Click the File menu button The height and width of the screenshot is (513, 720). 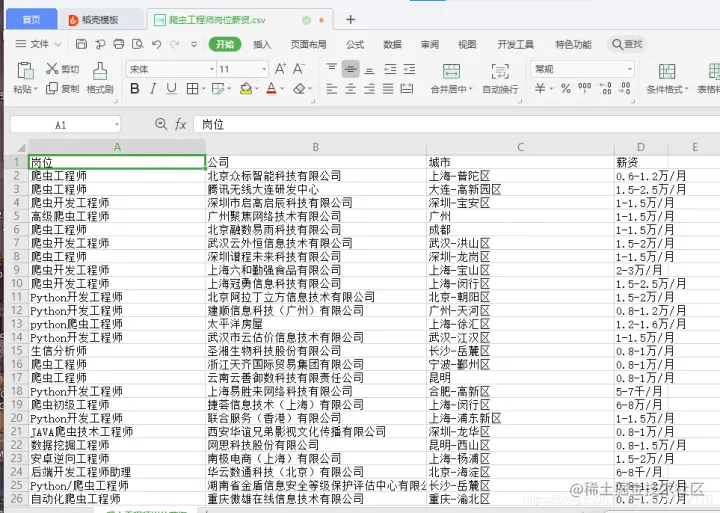click(39, 44)
